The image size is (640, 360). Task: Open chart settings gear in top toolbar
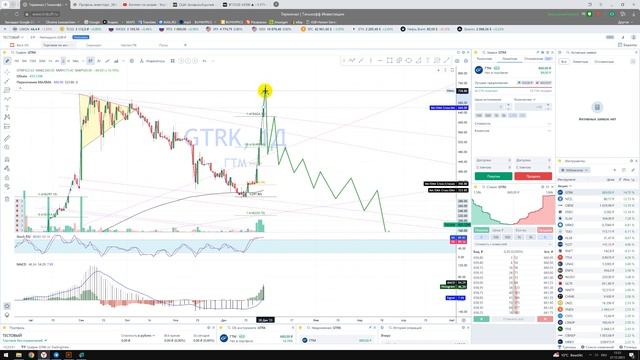(x=466, y=61)
